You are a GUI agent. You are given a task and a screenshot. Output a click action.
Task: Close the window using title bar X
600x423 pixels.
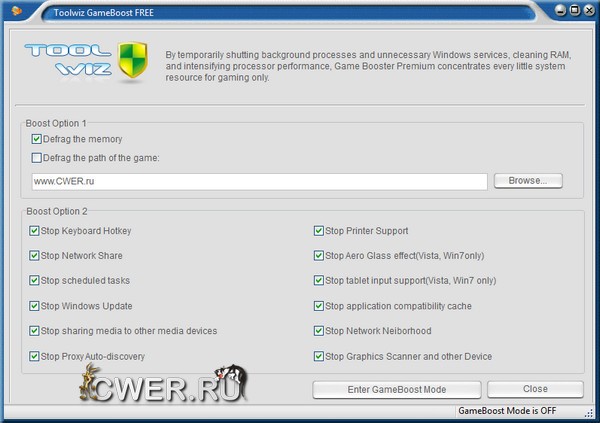pyautogui.click(x=588, y=12)
